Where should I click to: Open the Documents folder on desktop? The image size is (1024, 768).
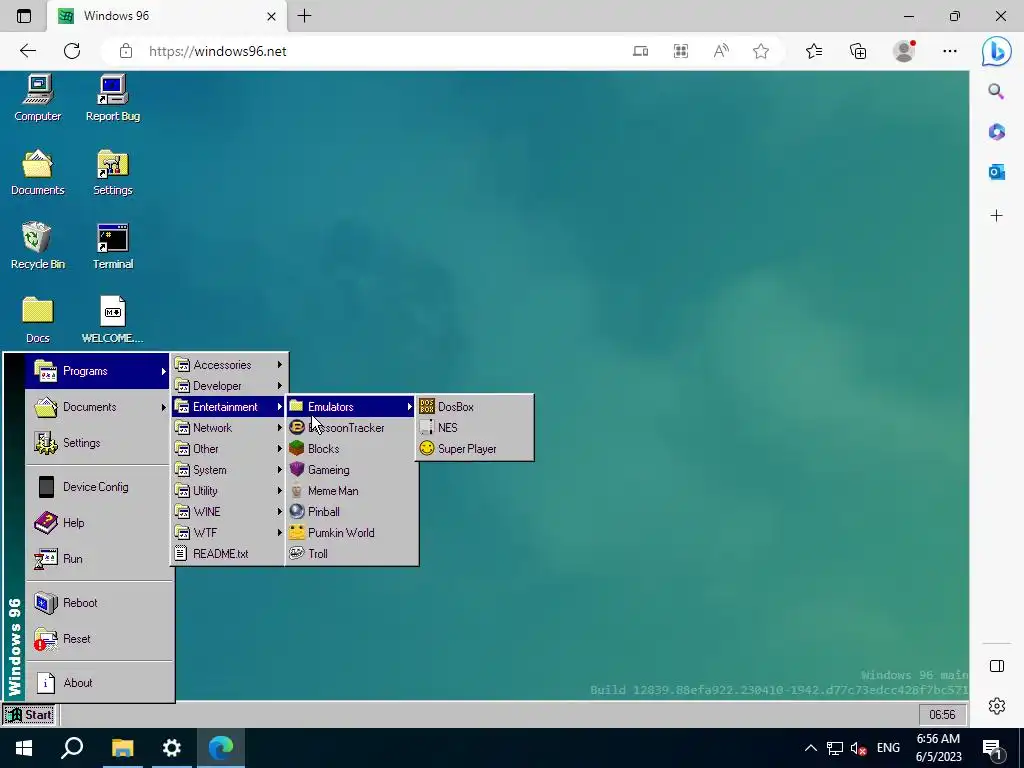[x=37, y=172]
